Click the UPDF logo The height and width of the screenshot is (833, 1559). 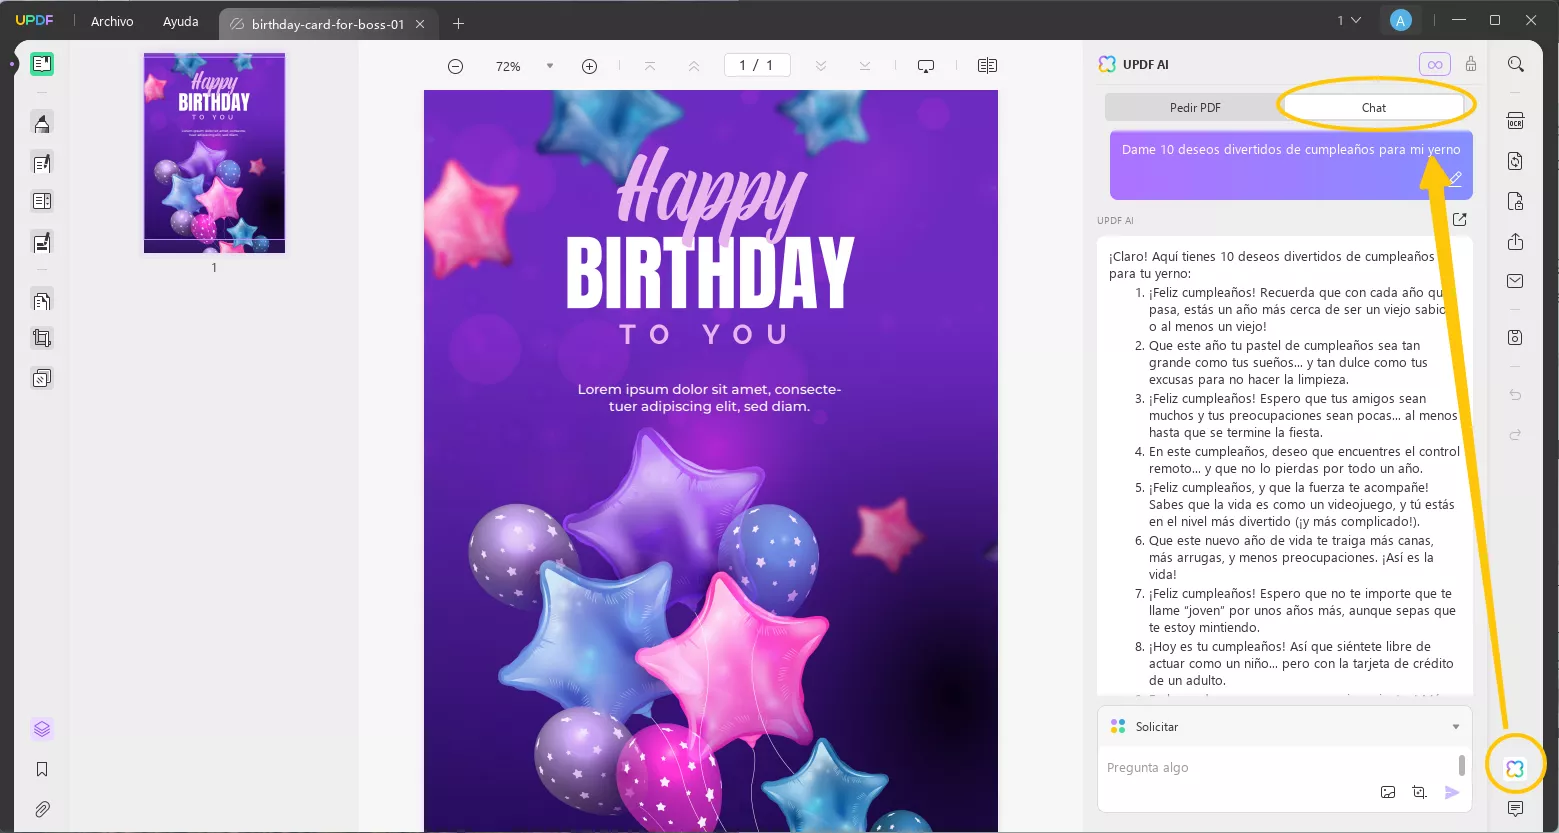pyautogui.click(x=34, y=21)
